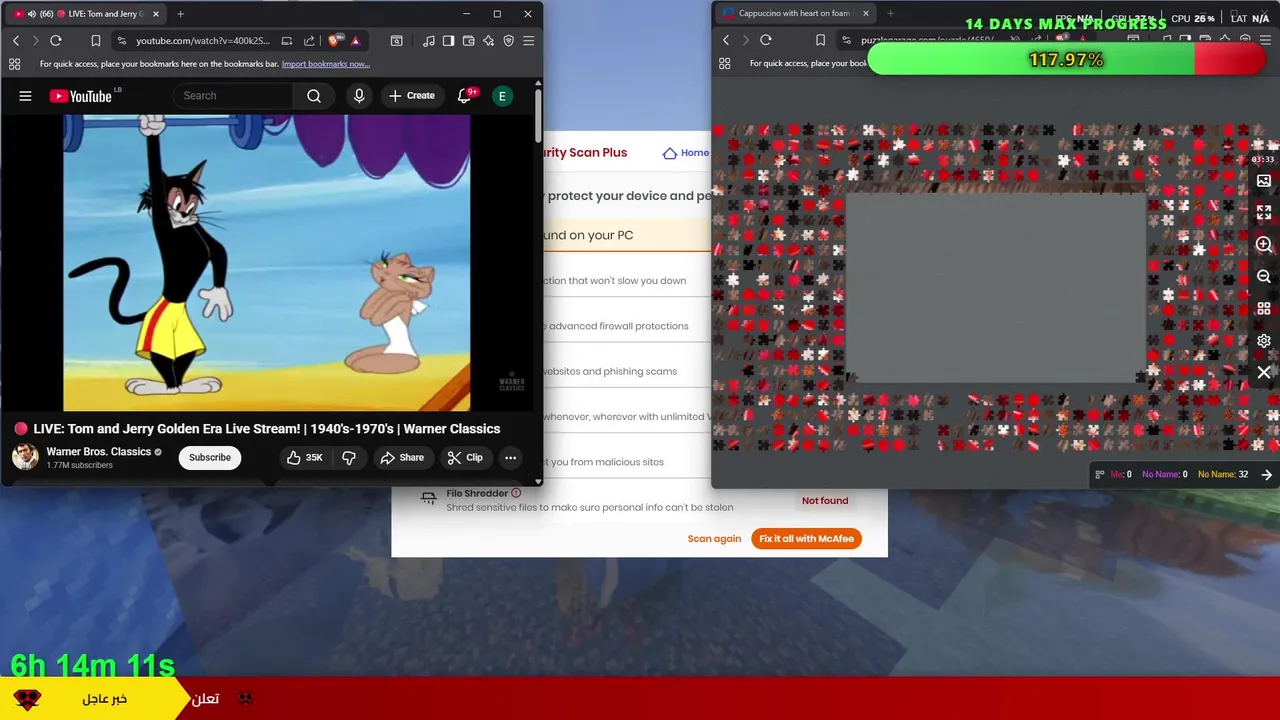This screenshot has height=720, width=1280.
Task: Go back in the YouTube browser window
Action: (x=16, y=41)
